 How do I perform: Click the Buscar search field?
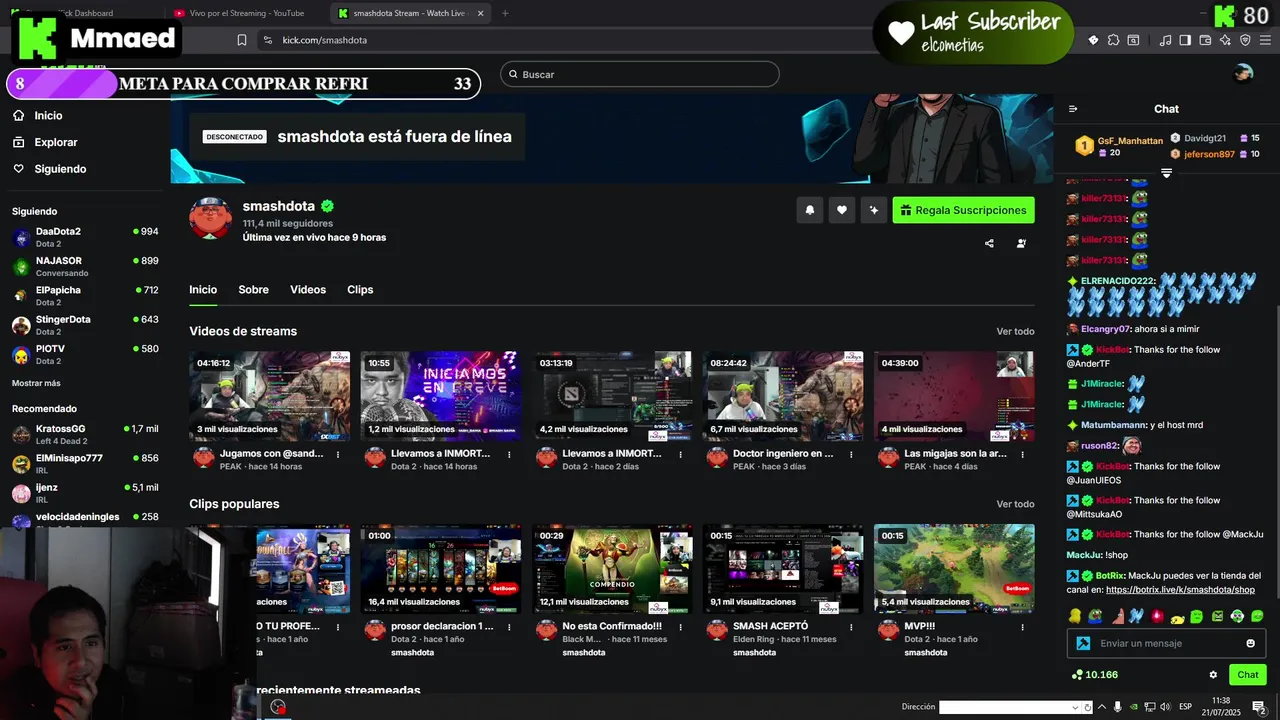pos(640,74)
